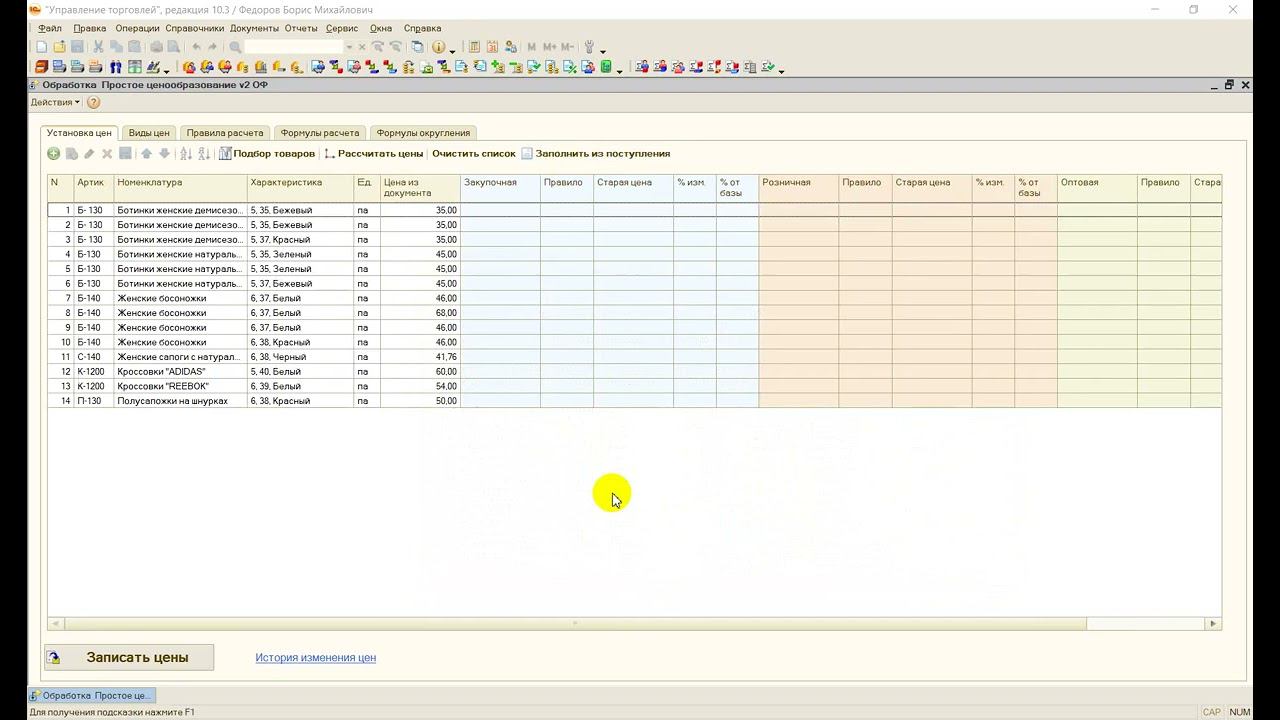Open the search field dropdown arrow

coord(349,47)
